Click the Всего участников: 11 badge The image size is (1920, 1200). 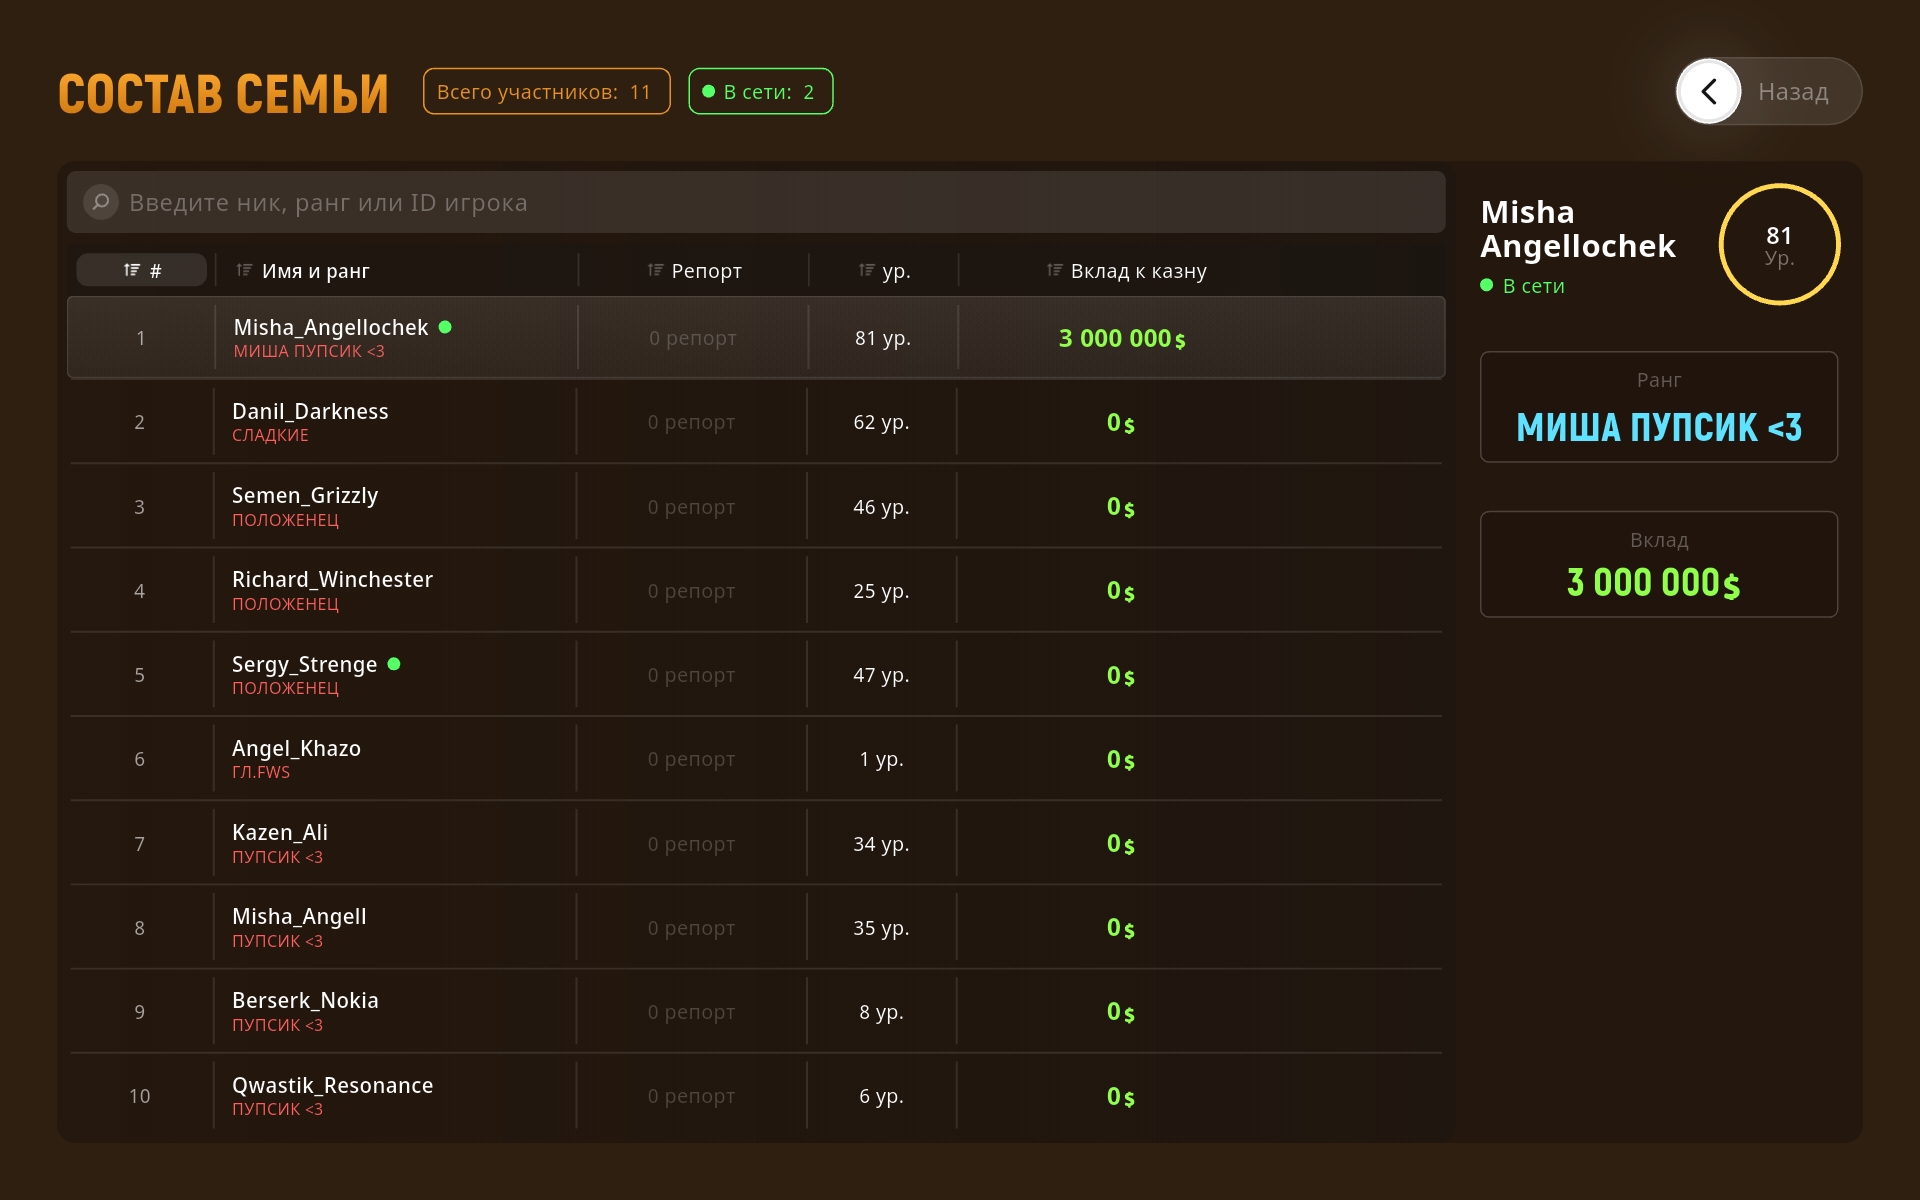[x=546, y=92]
